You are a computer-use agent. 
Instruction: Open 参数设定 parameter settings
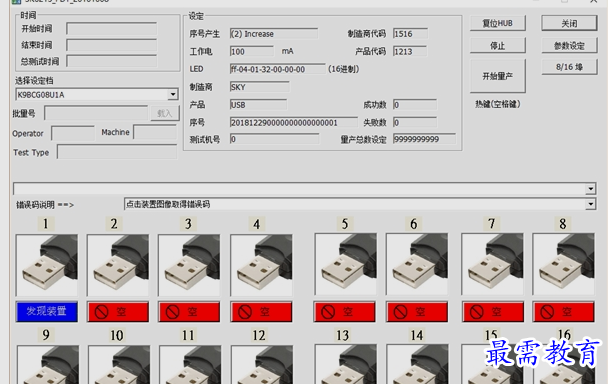pos(569,46)
